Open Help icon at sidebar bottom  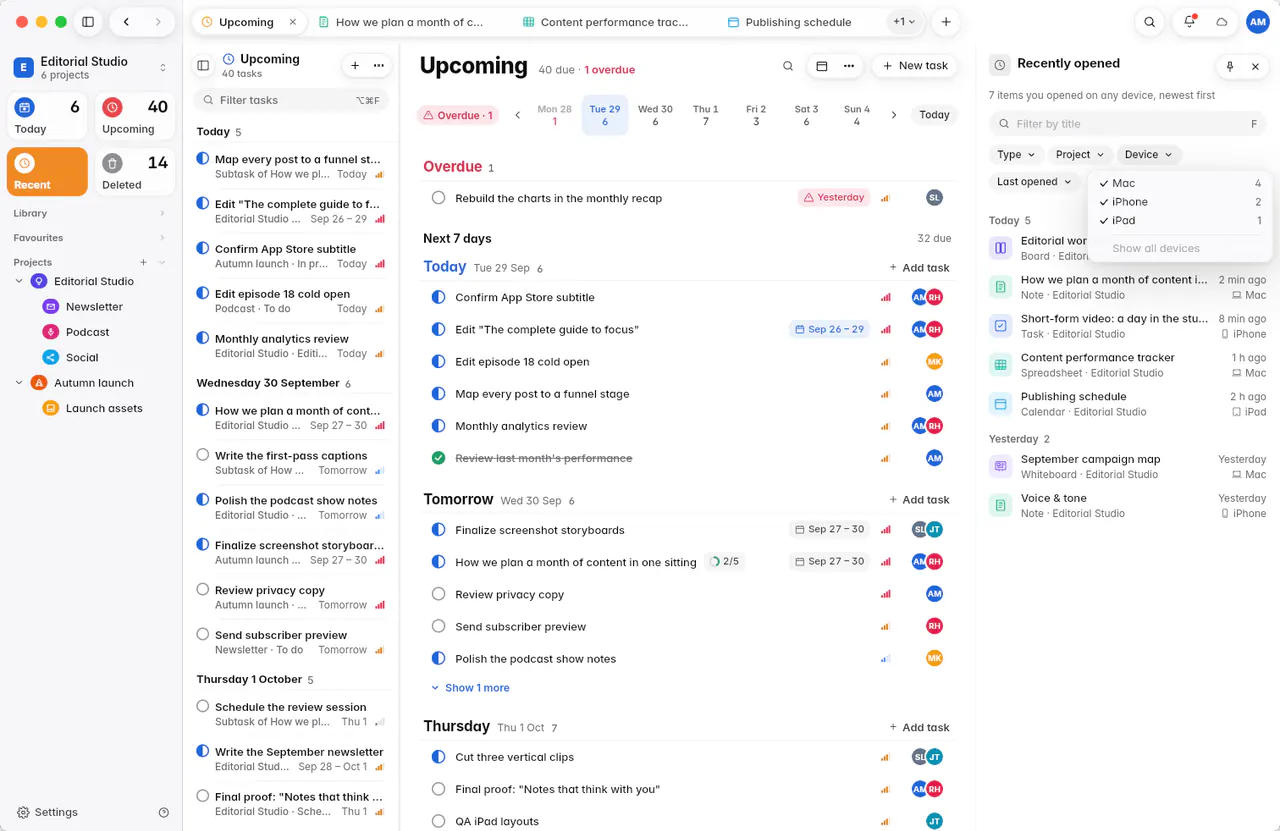(164, 813)
